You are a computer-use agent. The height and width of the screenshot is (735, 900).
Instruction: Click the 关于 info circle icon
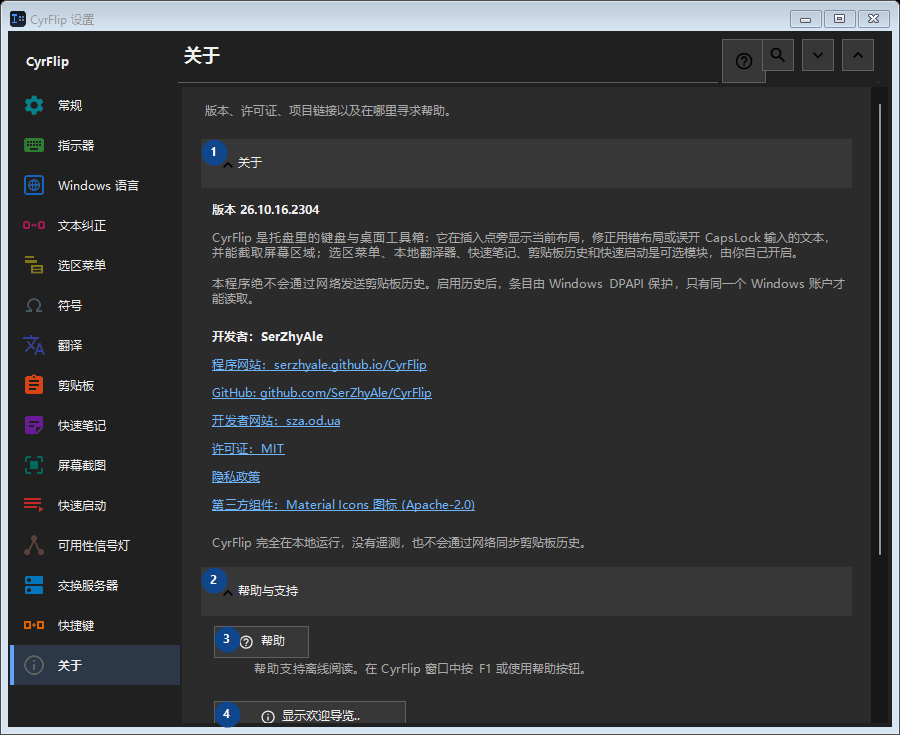point(34,665)
